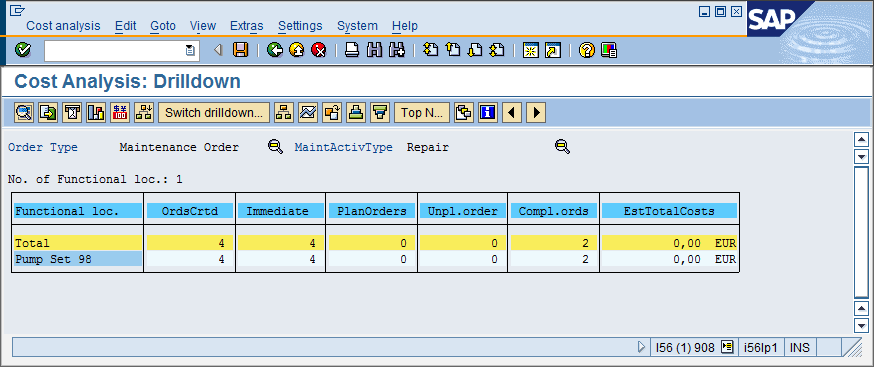The height and width of the screenshot is (367, 874).
Task: Click the left black triangle previous-column button
Action: pos(512,113)
